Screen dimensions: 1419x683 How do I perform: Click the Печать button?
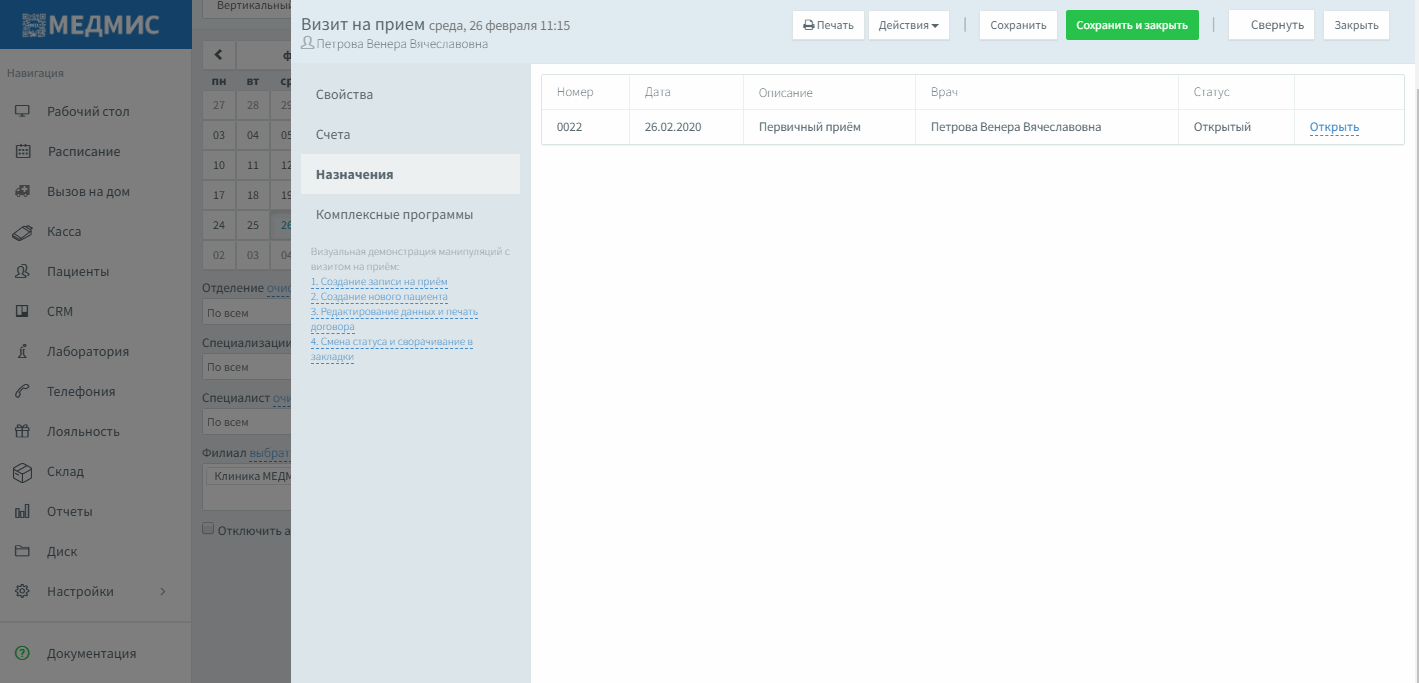tap(828, 25)
